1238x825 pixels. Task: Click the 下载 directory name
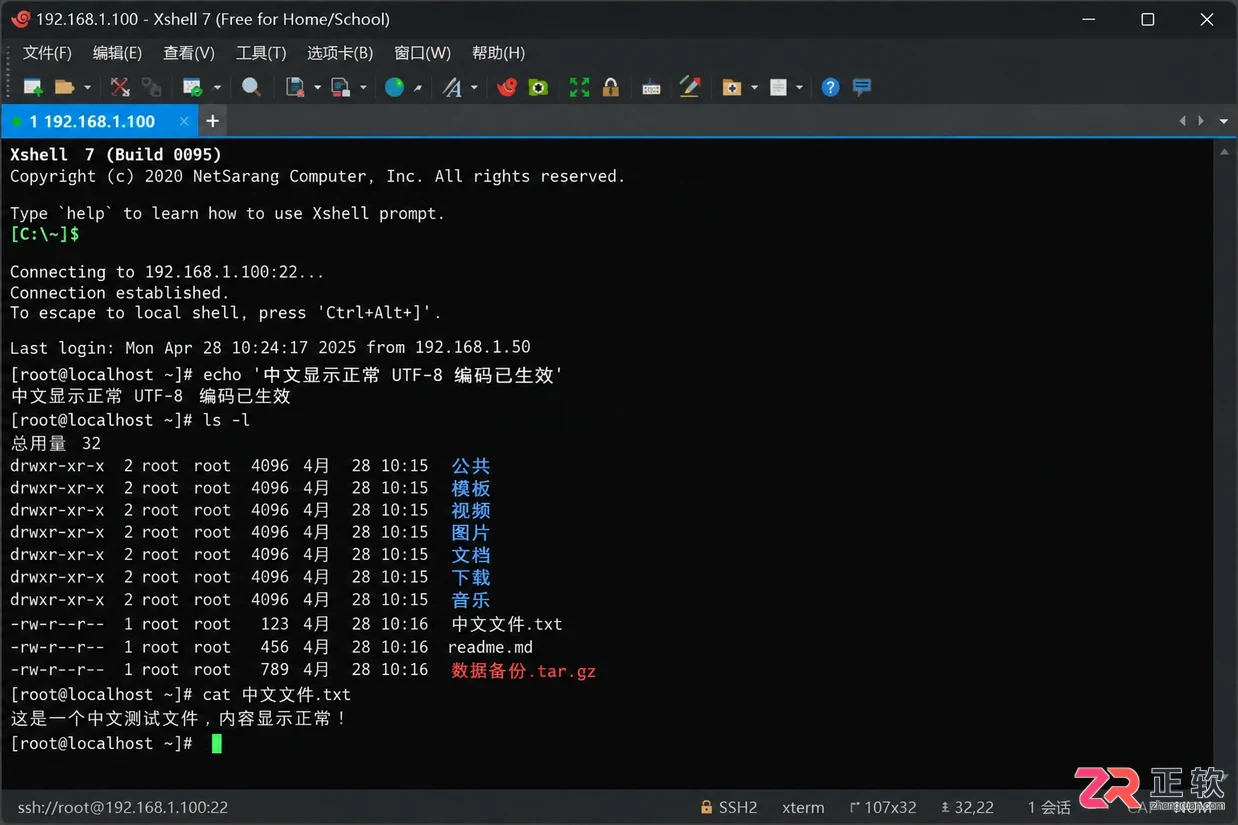point(471,577)
